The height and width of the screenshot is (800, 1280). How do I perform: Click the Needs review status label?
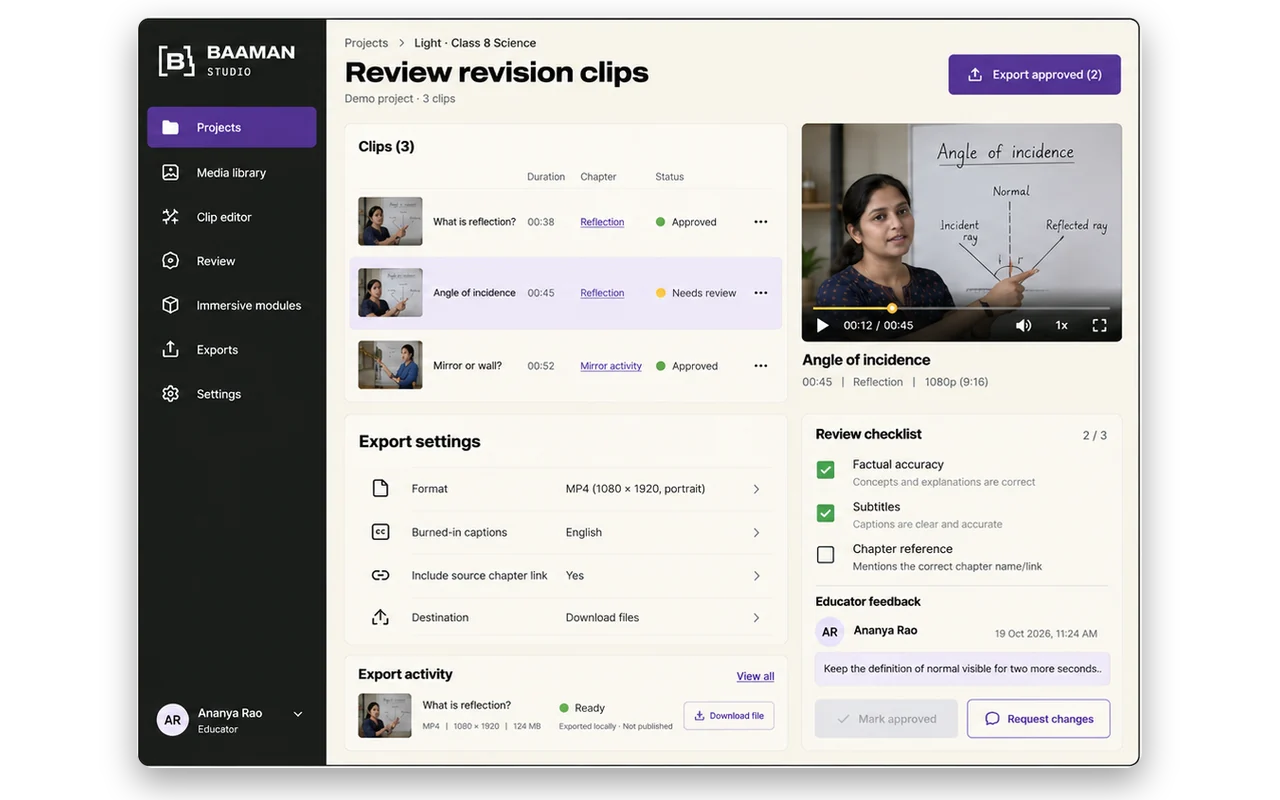coord(704,293)
